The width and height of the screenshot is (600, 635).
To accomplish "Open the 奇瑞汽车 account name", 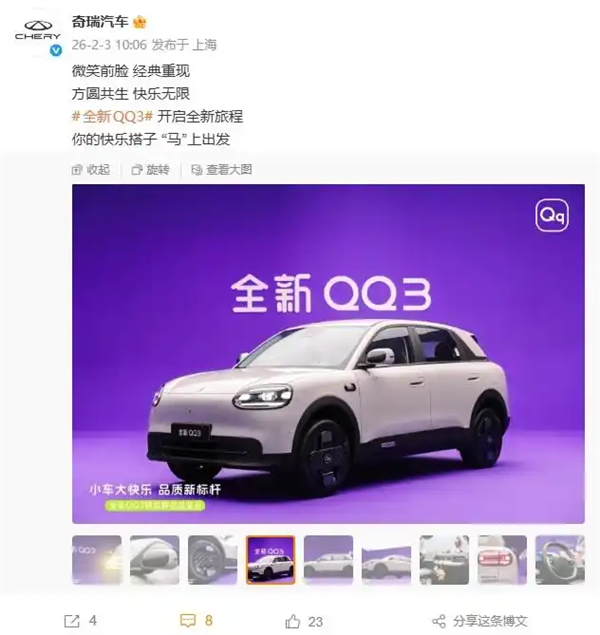I will [x=100, y=21].
